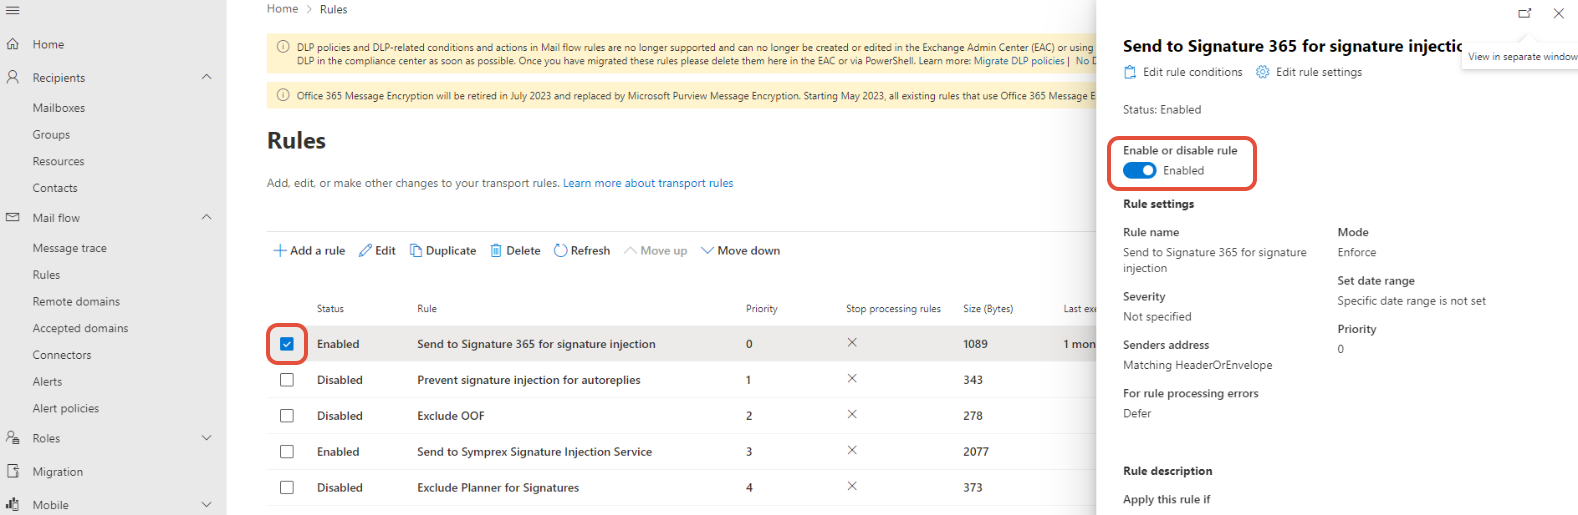The height and width of the screenshot is (515, 1578).
Task: Click the Recipients person icon
Action: click(13, 77)
